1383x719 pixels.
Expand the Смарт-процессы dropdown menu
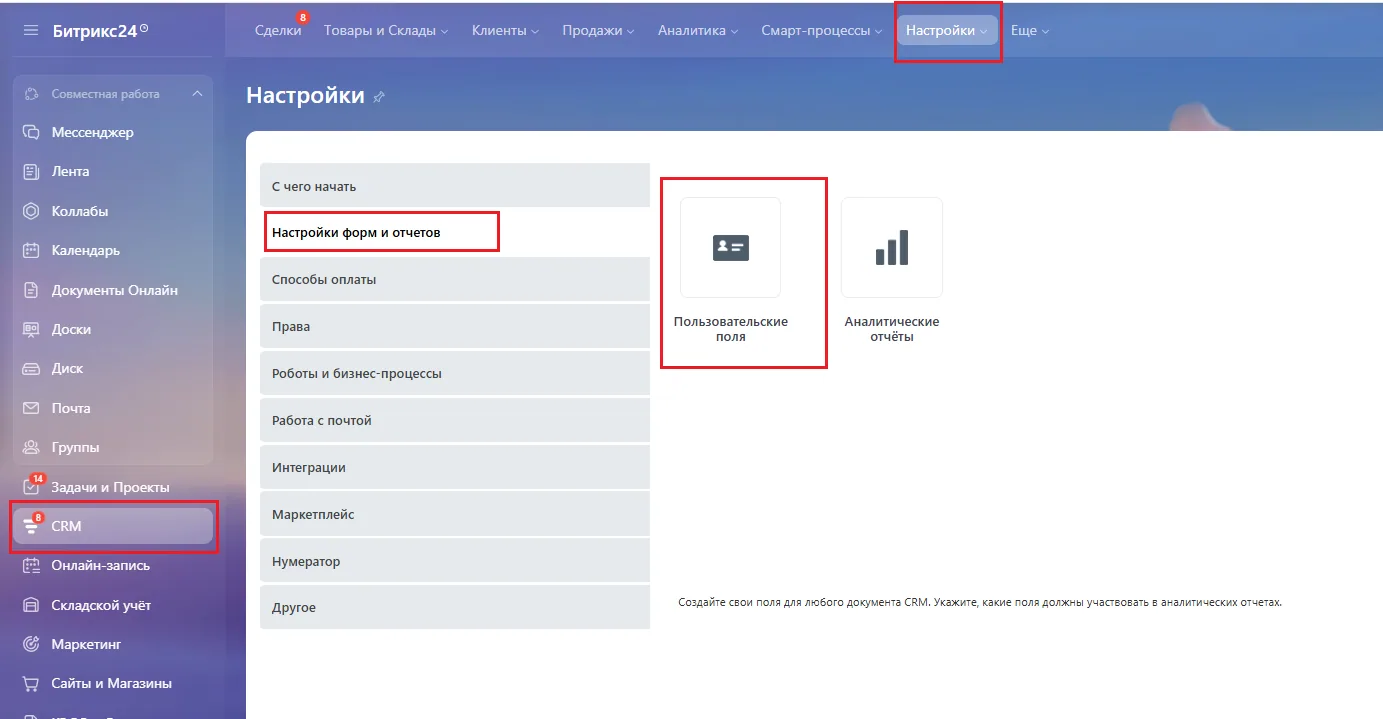tap(822, 30)
